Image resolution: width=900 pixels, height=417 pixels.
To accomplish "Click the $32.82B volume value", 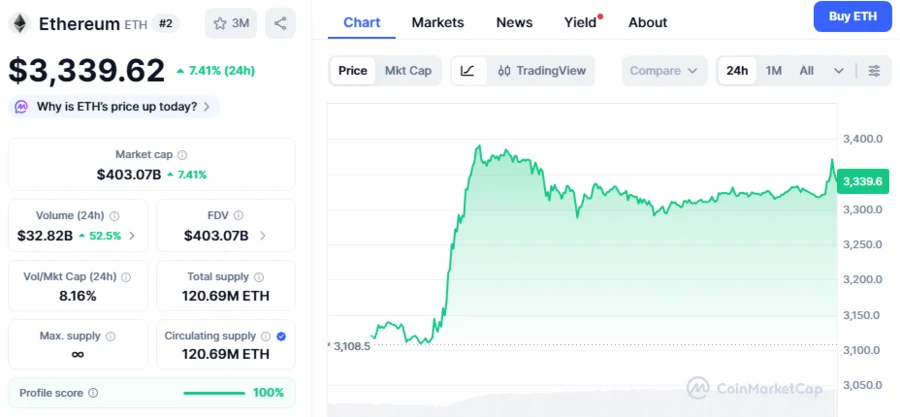I will point(45,236).
